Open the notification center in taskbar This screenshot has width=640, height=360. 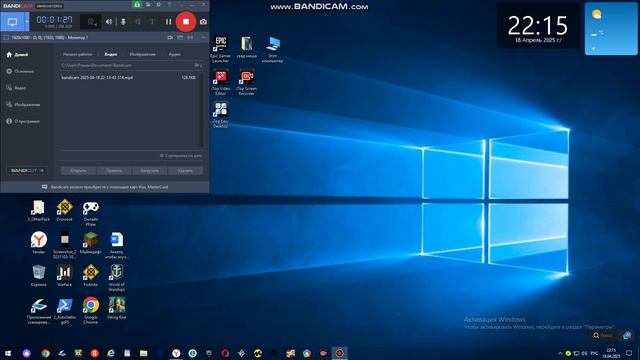629,353
